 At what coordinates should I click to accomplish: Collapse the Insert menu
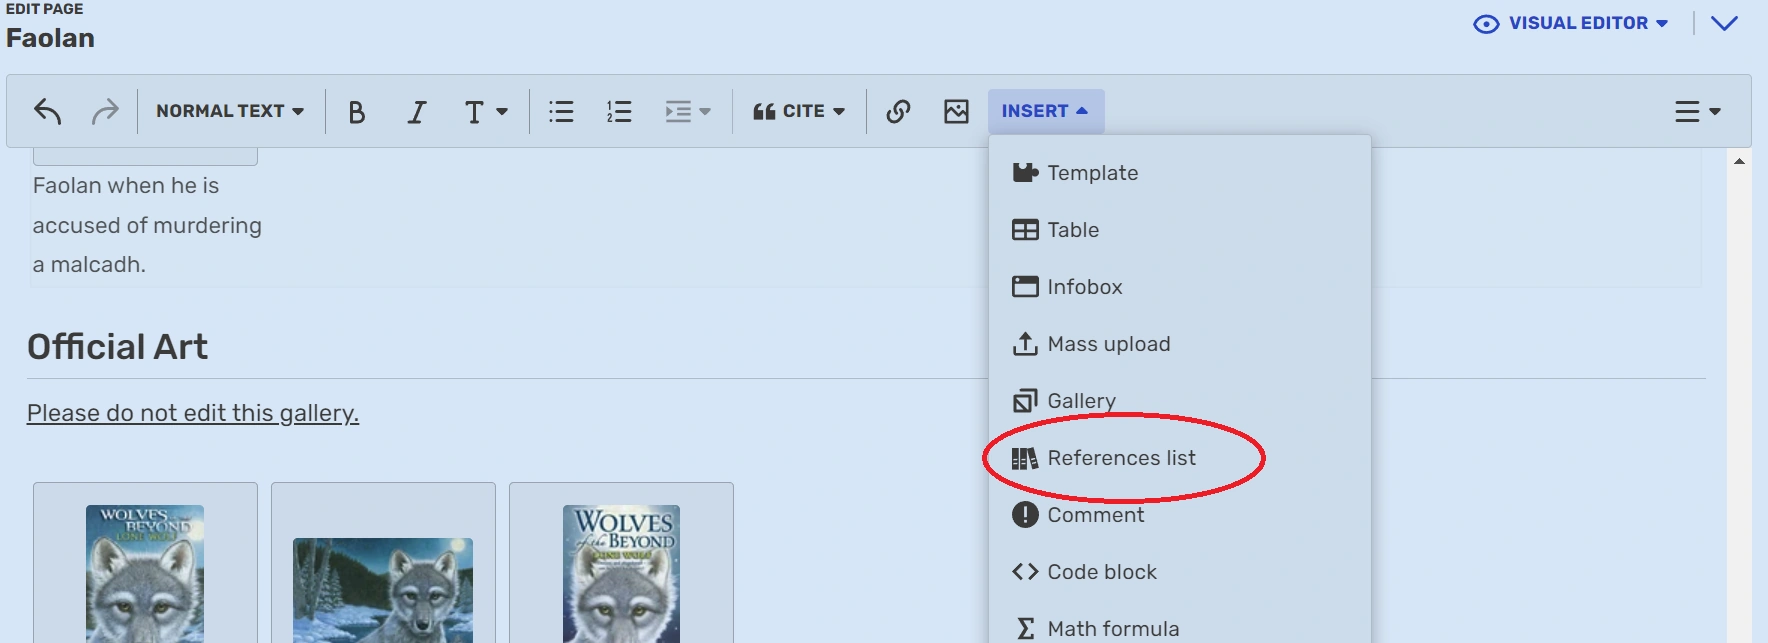coord(1045,111)
